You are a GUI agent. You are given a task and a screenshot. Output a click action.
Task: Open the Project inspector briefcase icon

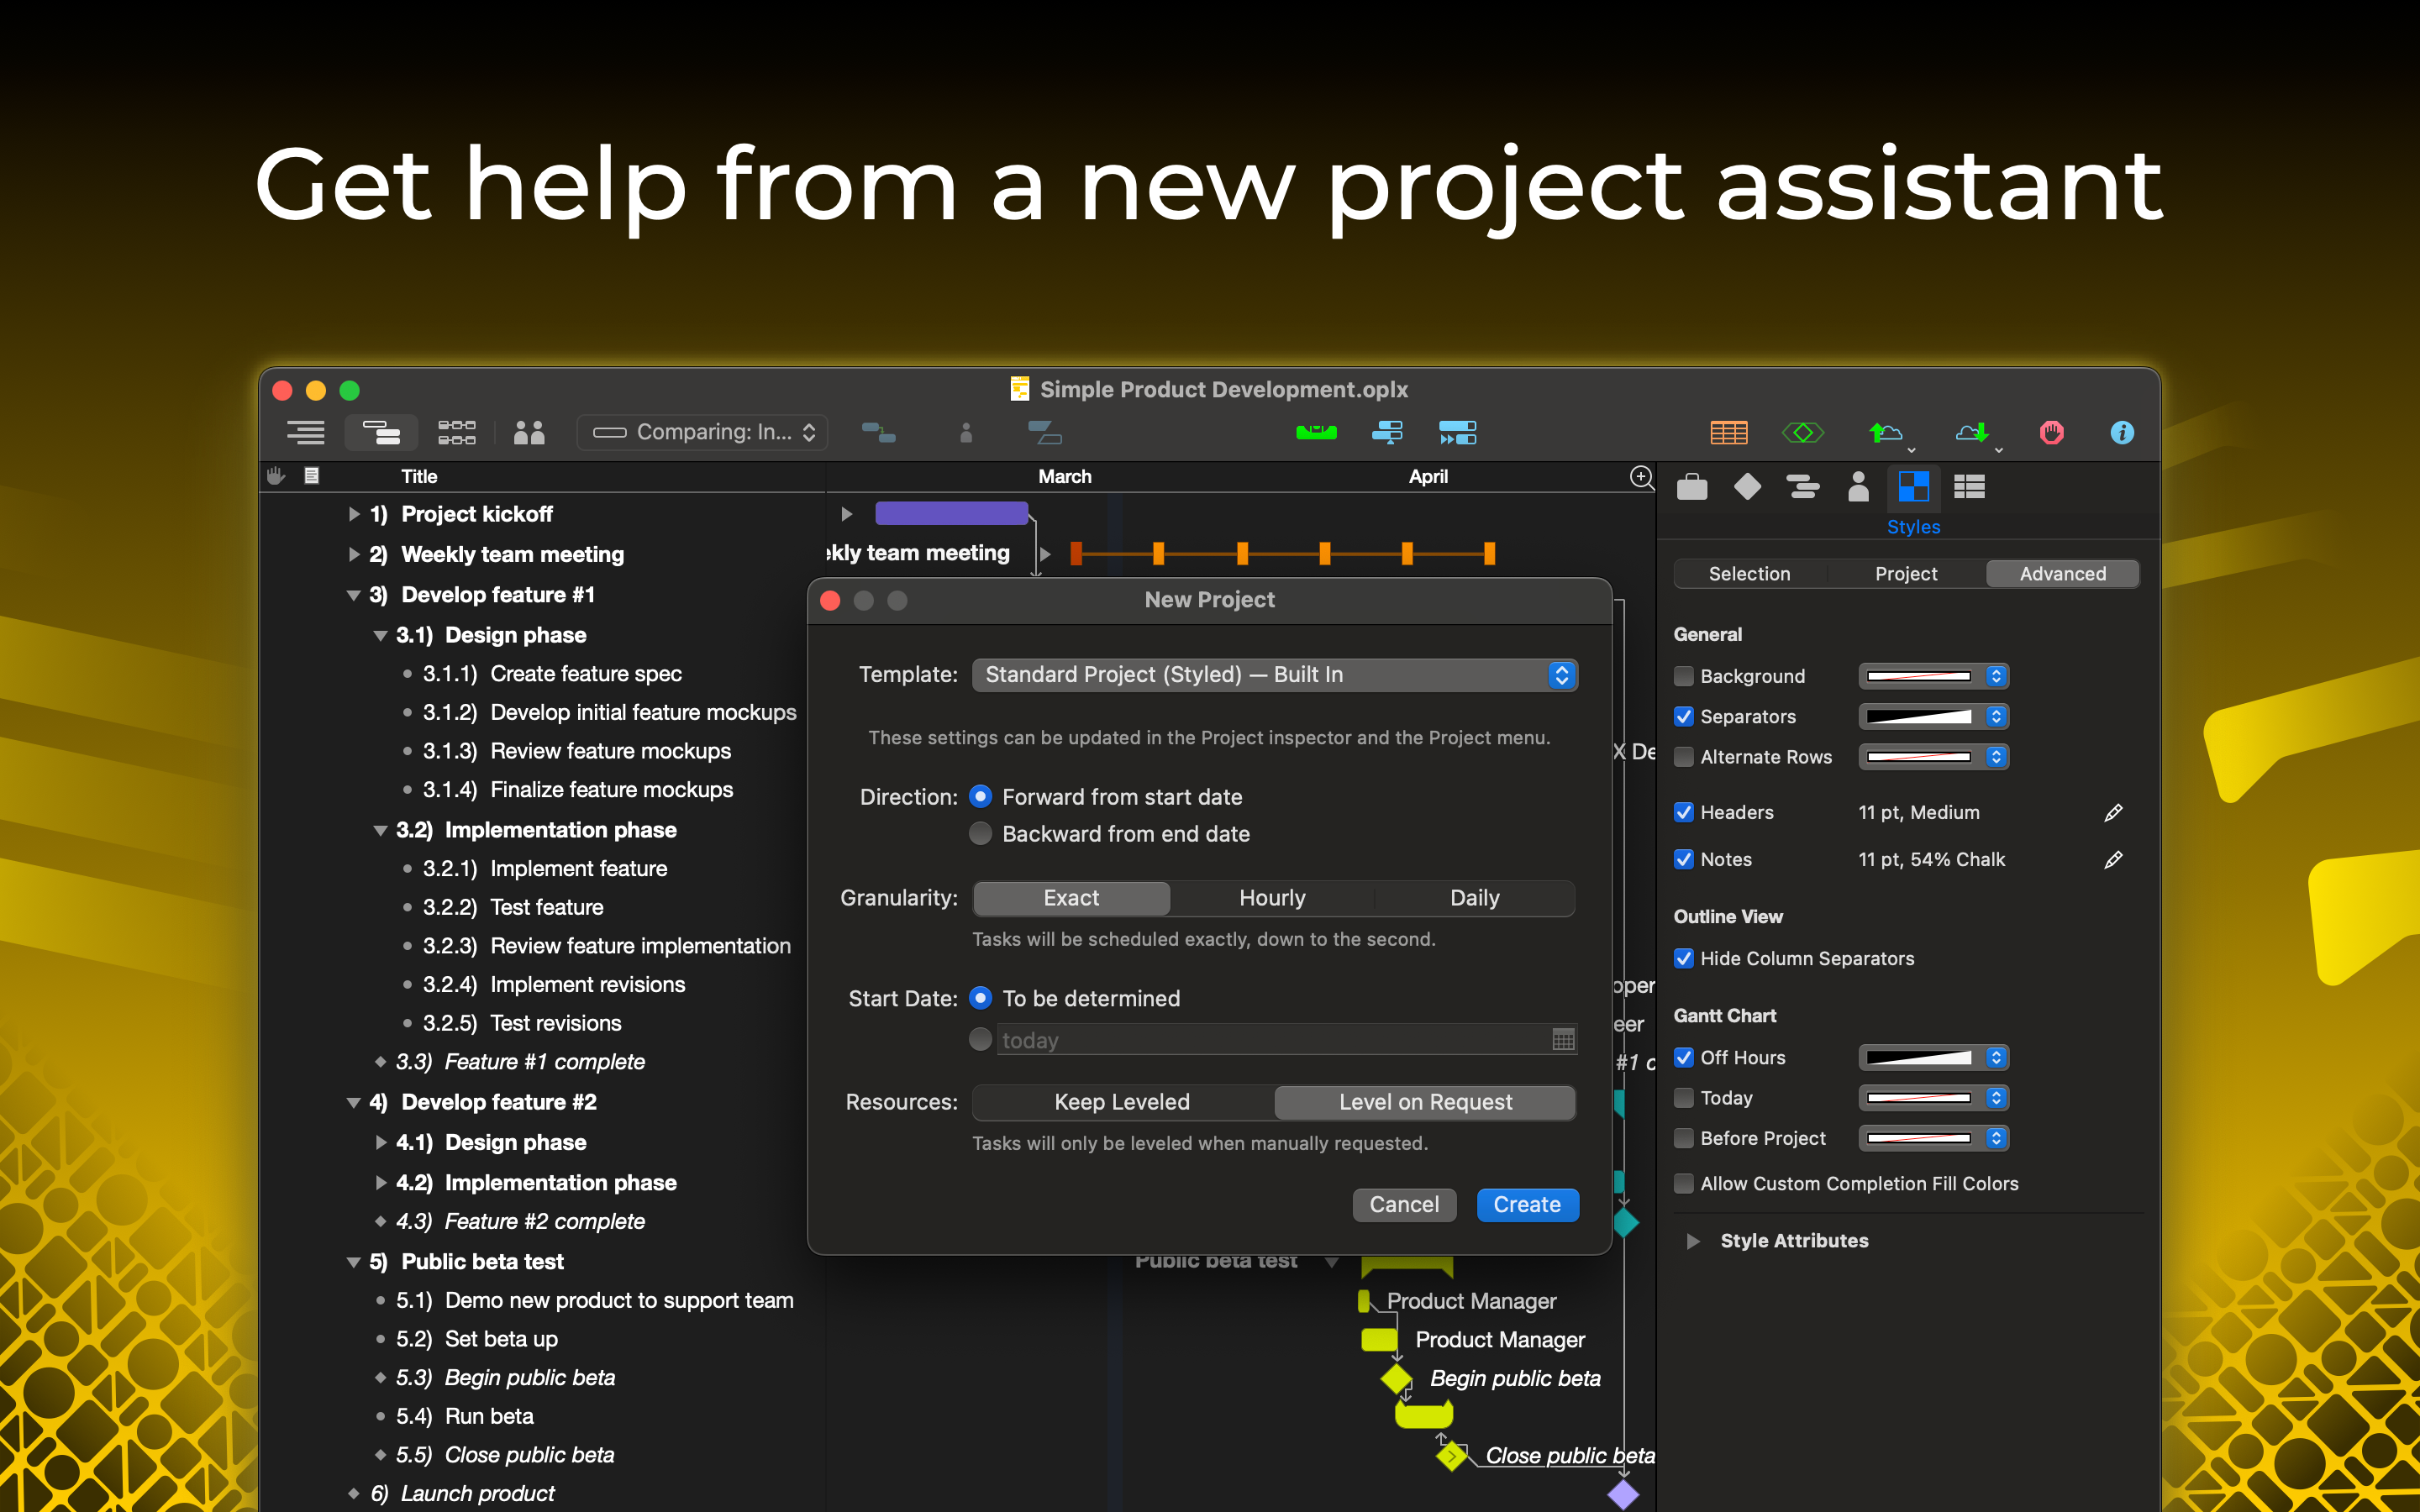click(1692, 487)
